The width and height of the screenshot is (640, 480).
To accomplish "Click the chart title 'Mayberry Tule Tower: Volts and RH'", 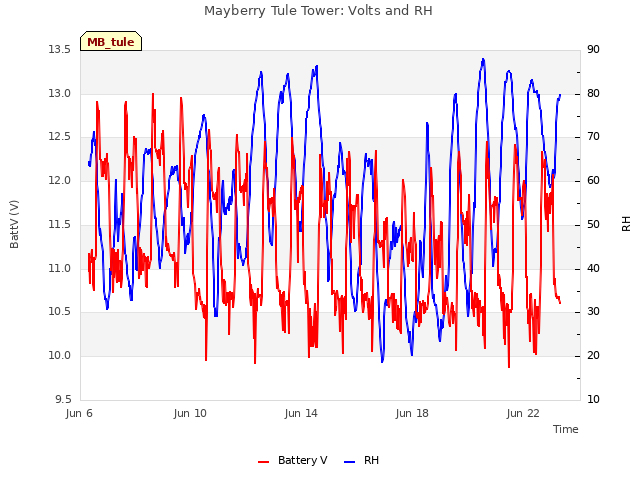I will (x=318, y=11).
